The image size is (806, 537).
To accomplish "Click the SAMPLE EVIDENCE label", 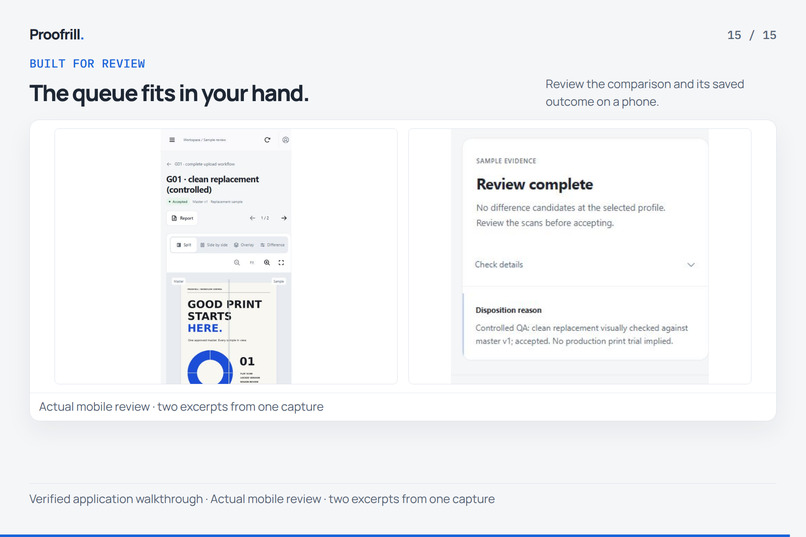I will 506,161.
